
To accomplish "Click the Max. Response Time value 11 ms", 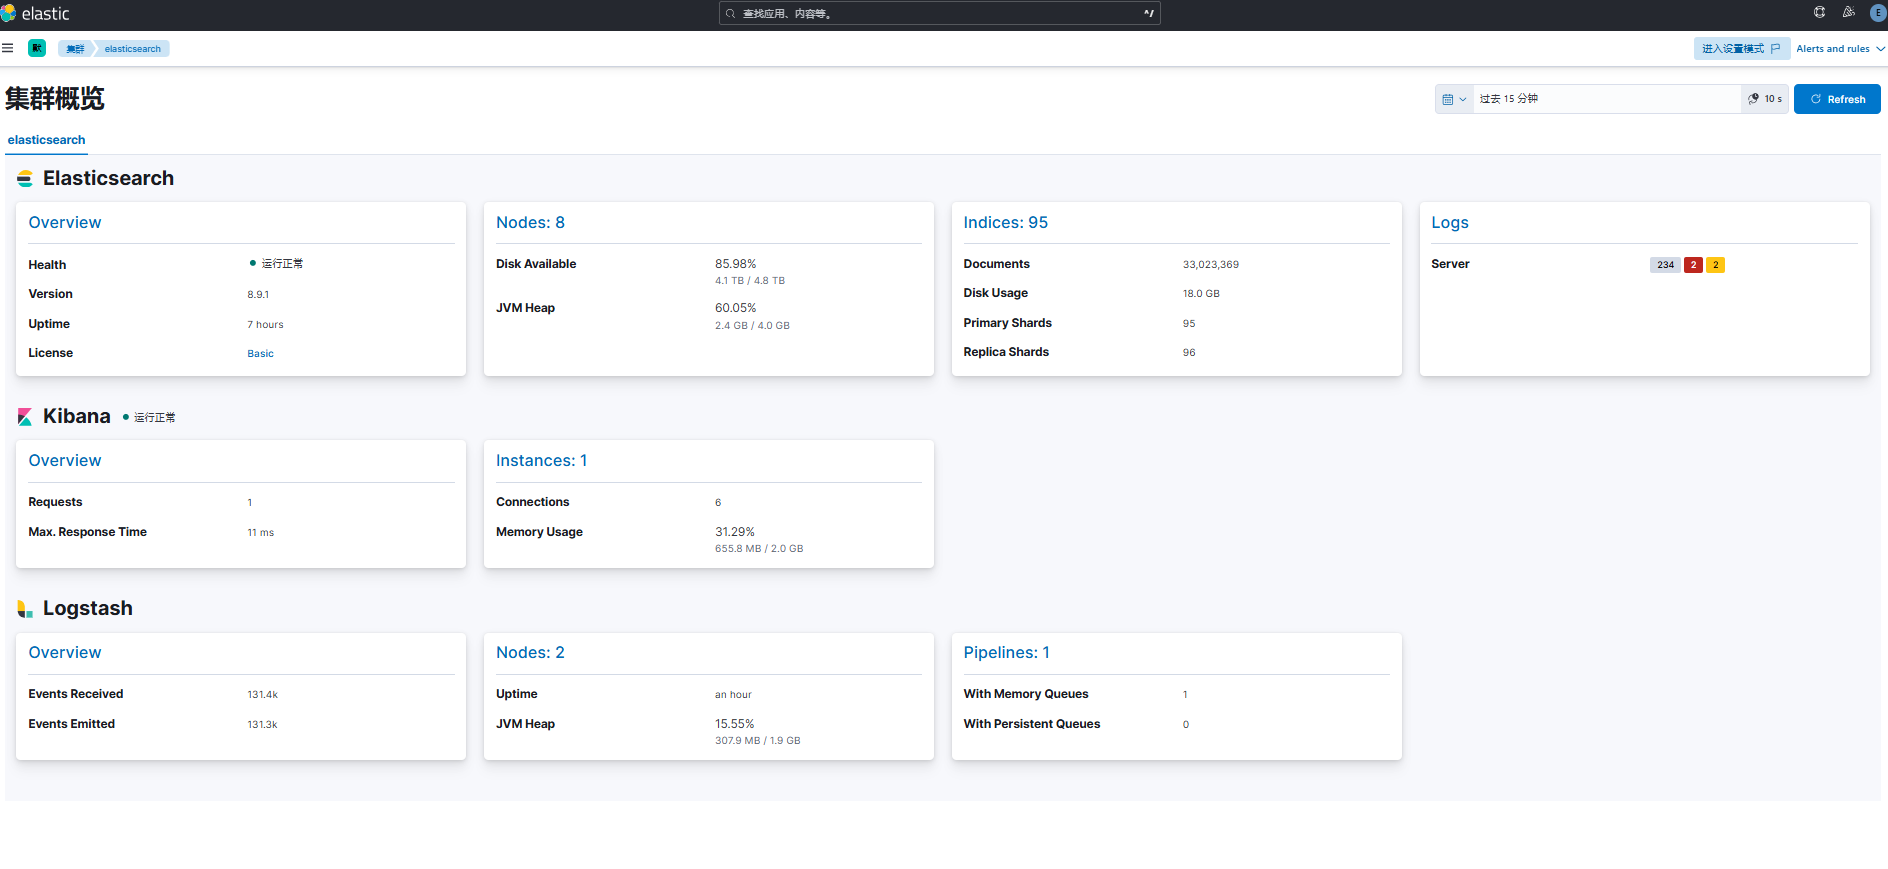I will pyautogui.click(x=260, y=533).
